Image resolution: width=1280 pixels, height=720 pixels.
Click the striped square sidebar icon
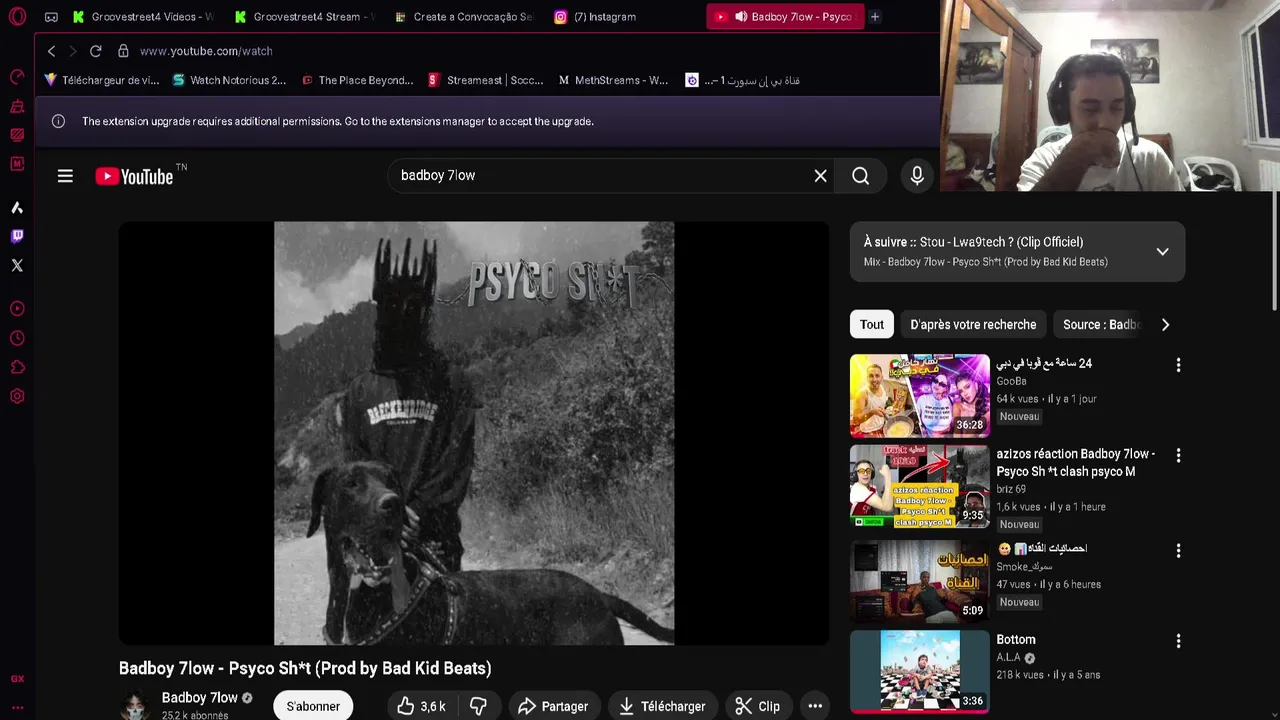pyautogui.click(x=17, y=135)
